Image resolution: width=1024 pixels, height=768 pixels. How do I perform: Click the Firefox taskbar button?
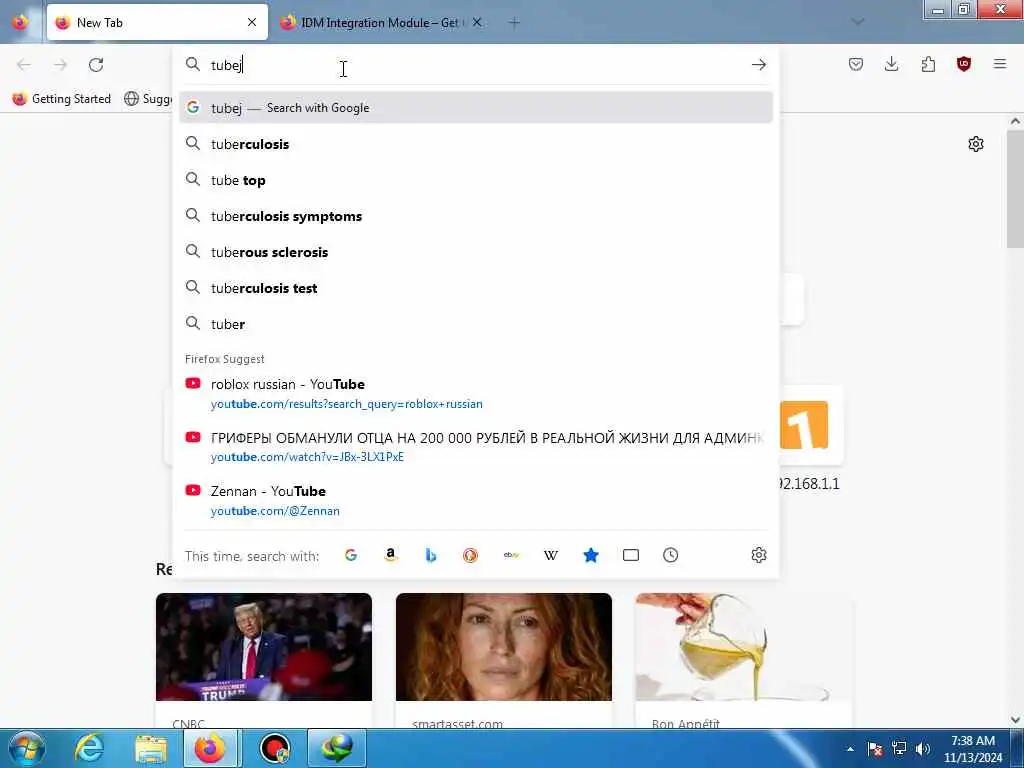(212, 748)
